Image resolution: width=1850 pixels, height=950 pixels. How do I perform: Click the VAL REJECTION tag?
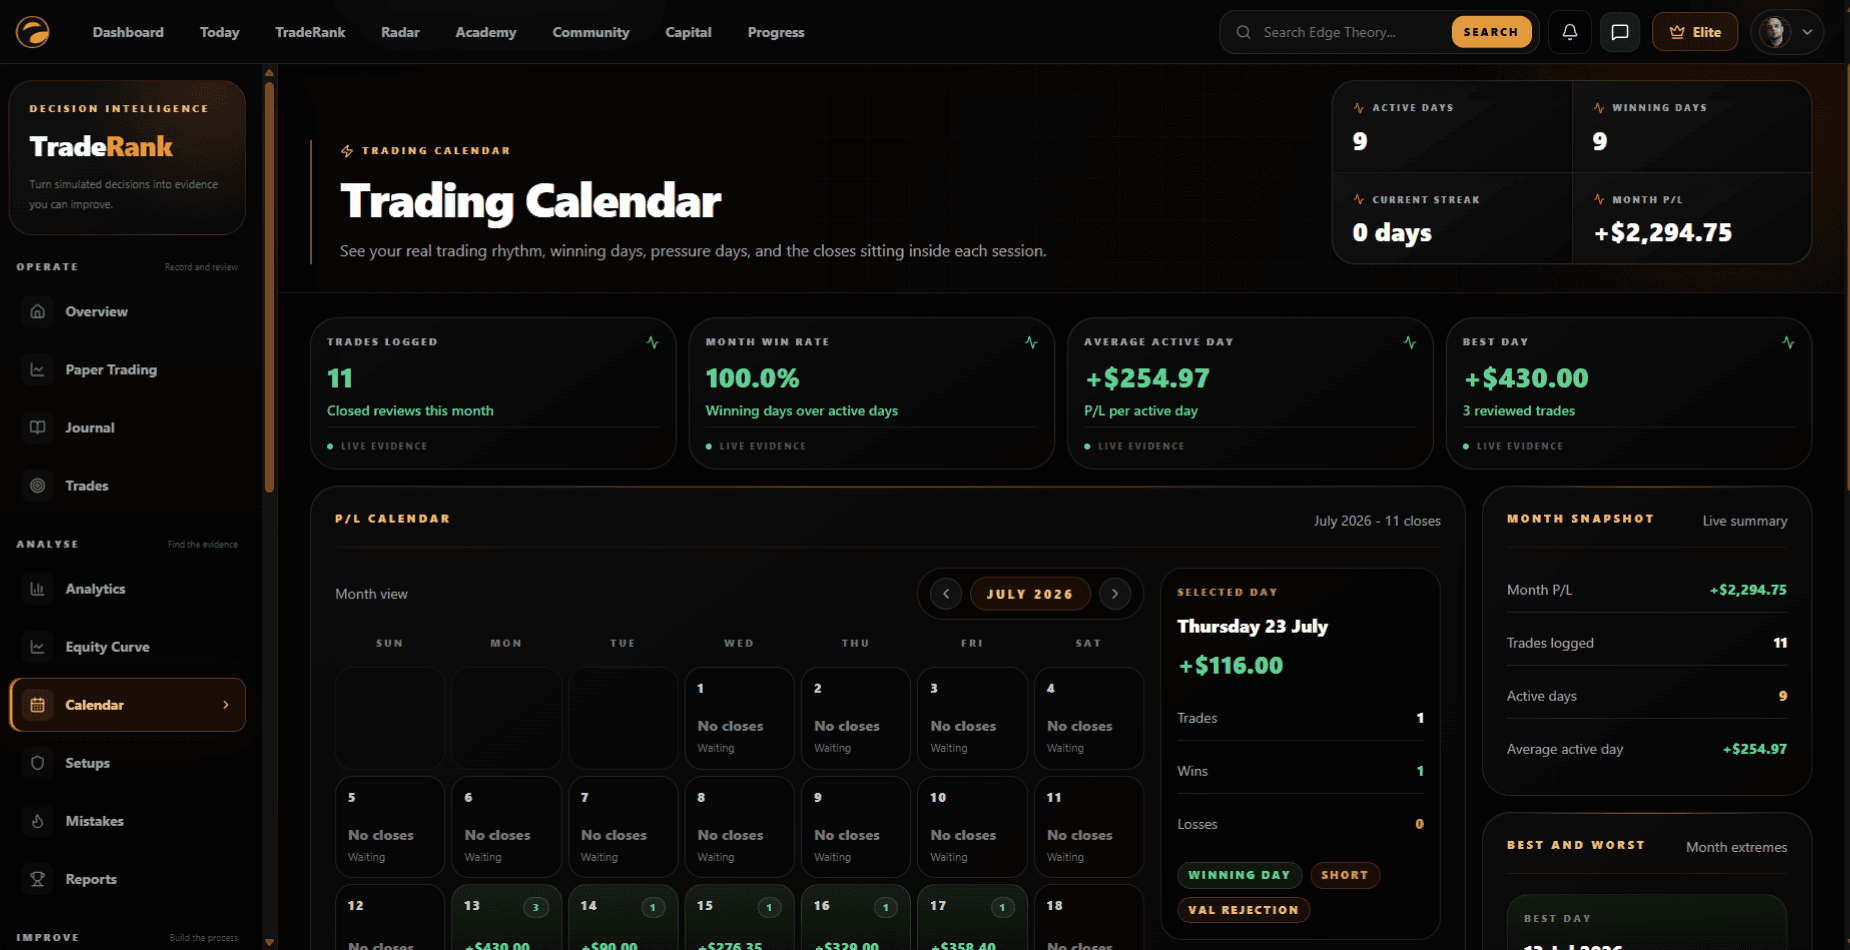[1243, 910]
